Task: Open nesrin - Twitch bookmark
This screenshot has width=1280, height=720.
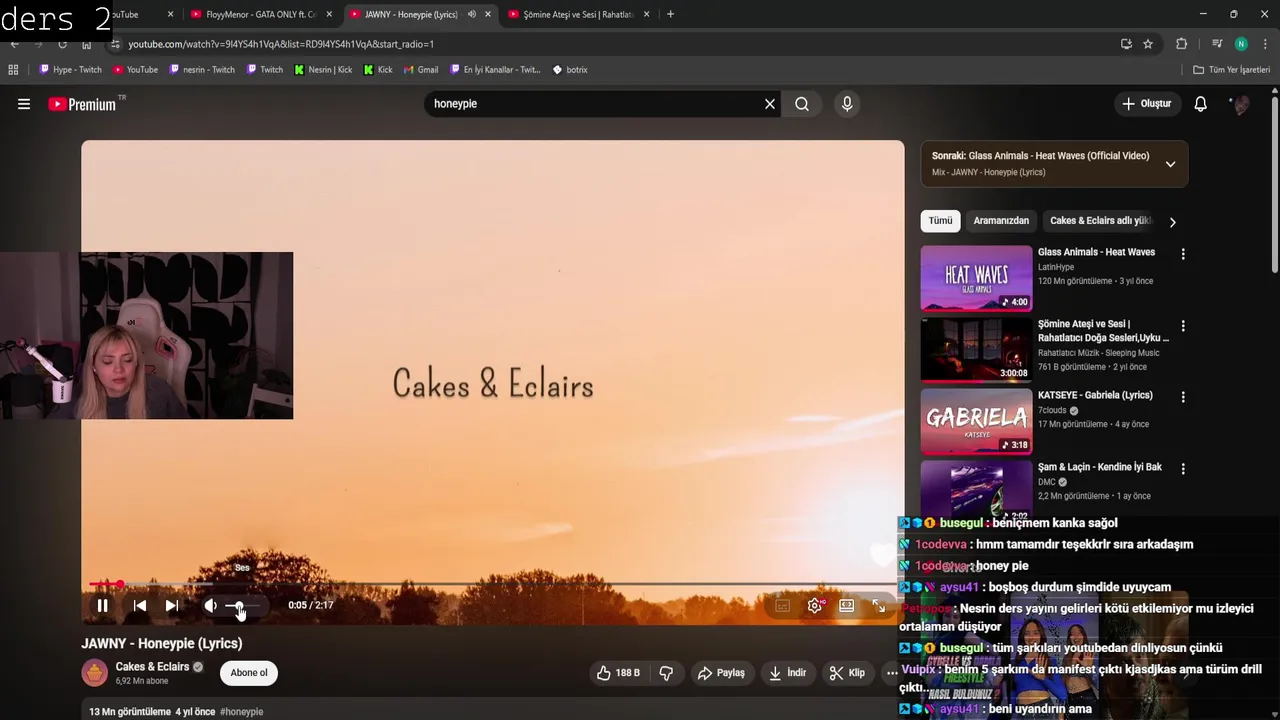Action: [202, 70]
